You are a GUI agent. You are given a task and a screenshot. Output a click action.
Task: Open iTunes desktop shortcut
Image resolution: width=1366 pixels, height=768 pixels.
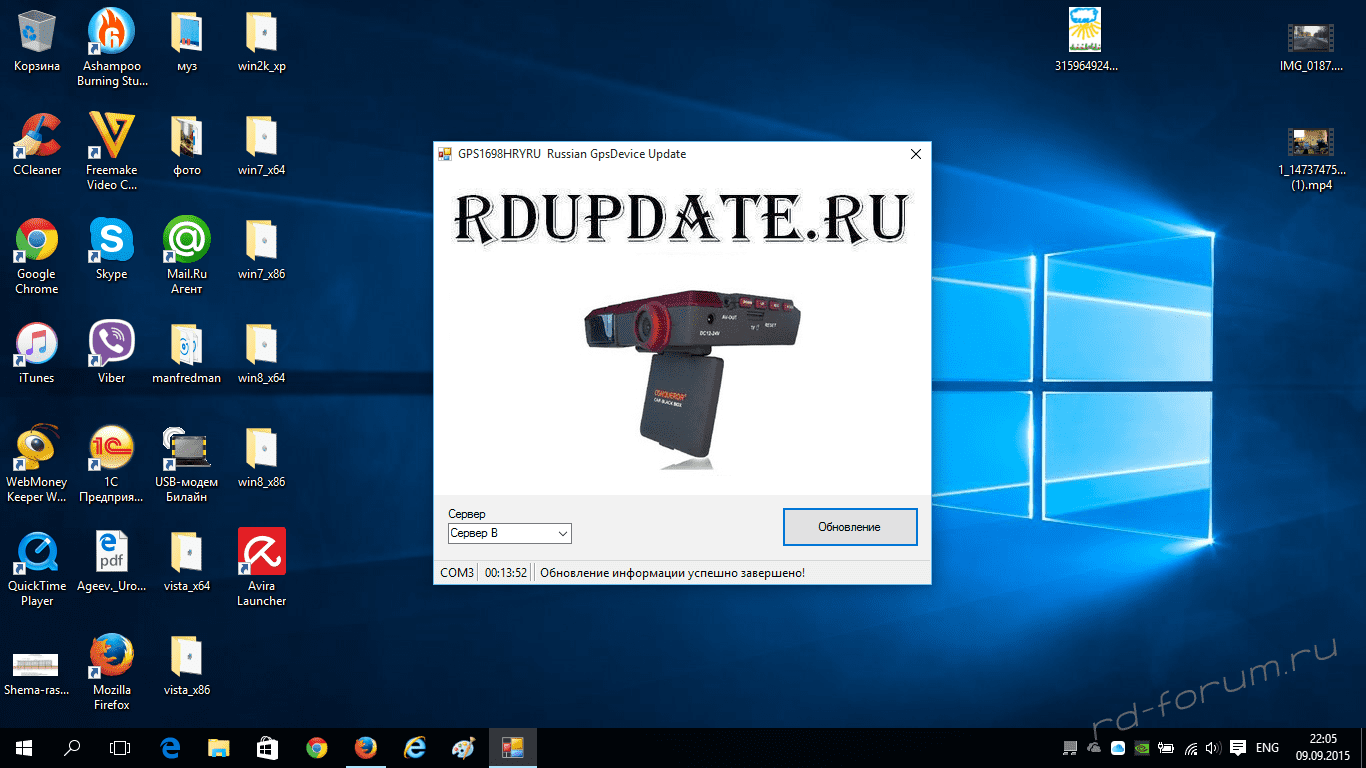tap(37, 345)
